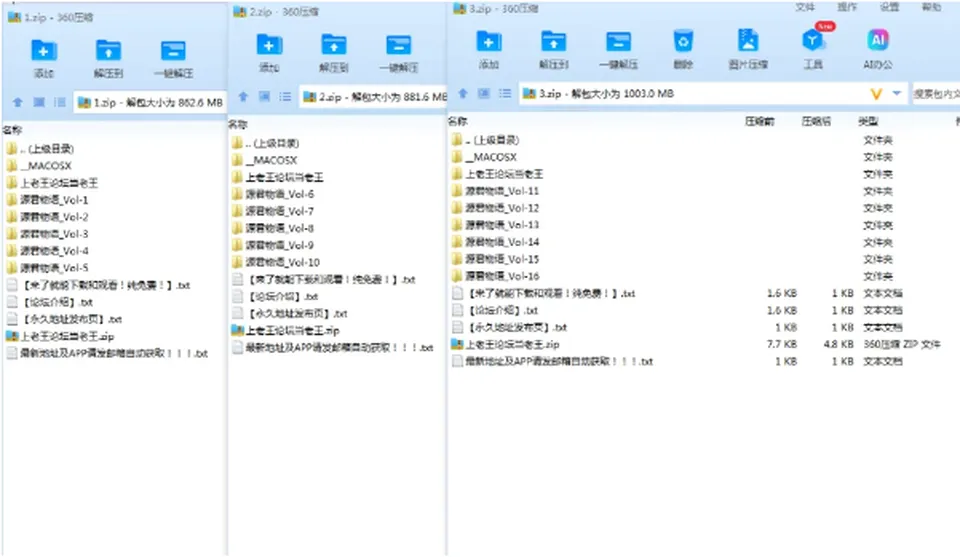Screen dimensions: 960x557
Task: Expand the 3.zip address bar dropdown arrow
Action: [x=897, y=94]
